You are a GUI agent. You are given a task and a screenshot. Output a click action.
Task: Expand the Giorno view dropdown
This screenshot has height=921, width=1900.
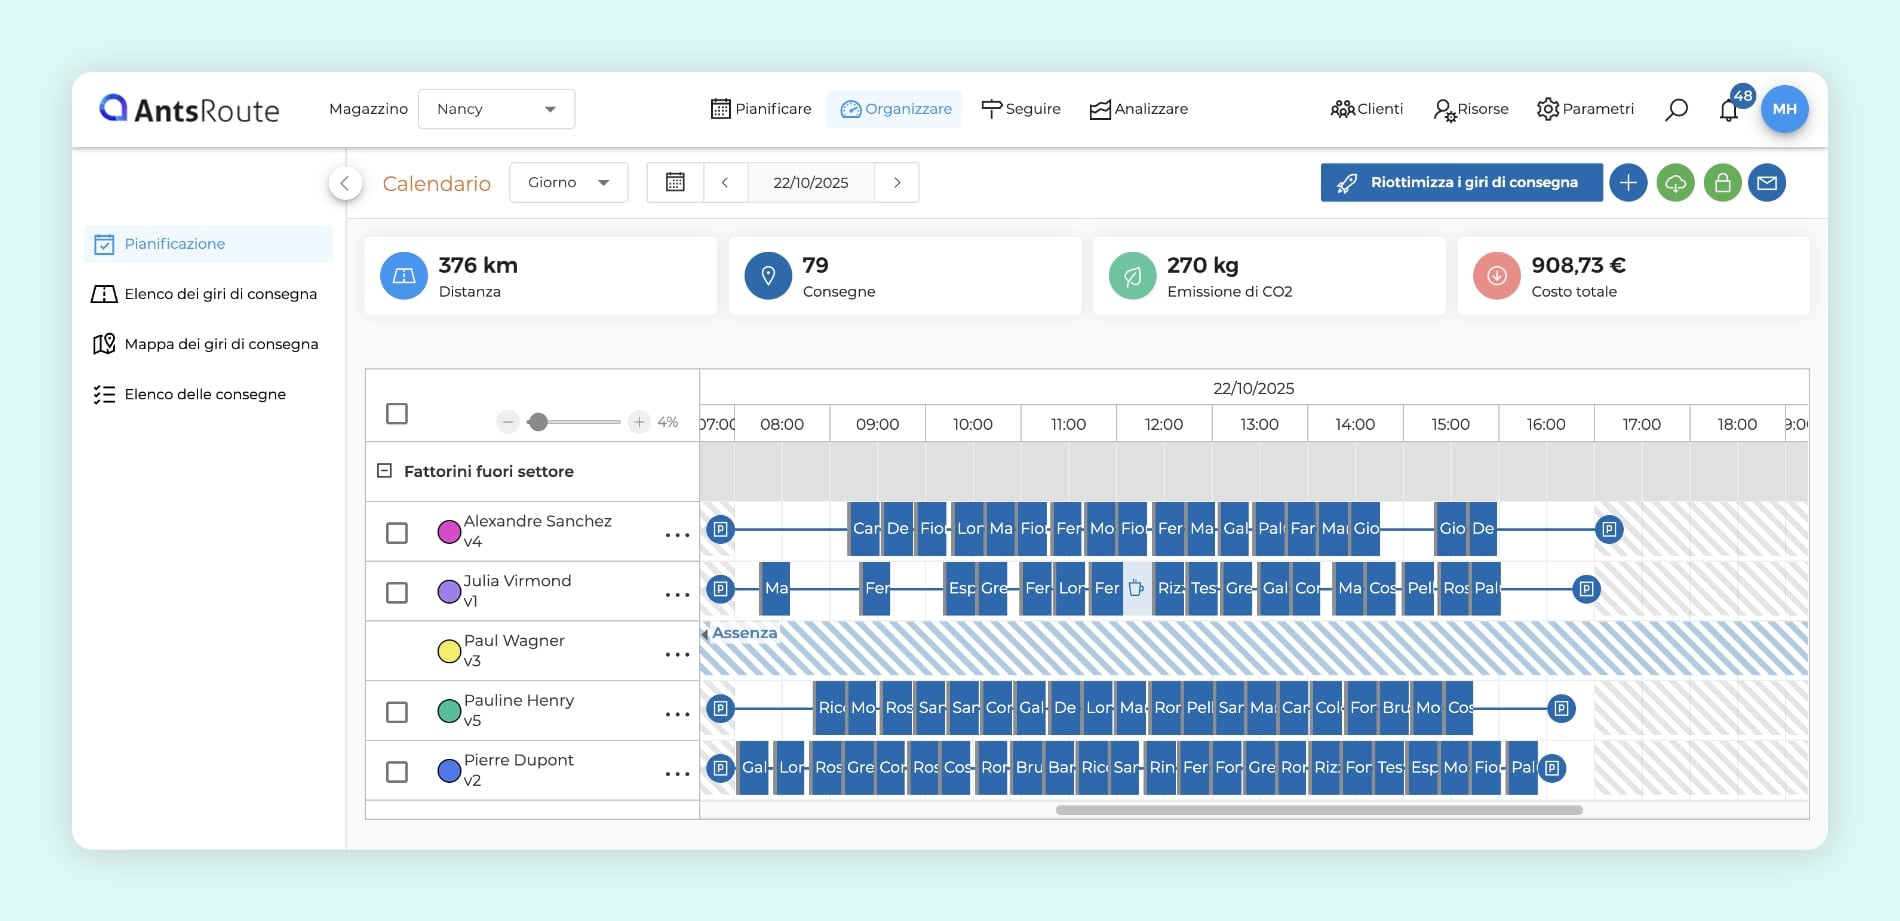pyautogui.click(x=568, y=183)
